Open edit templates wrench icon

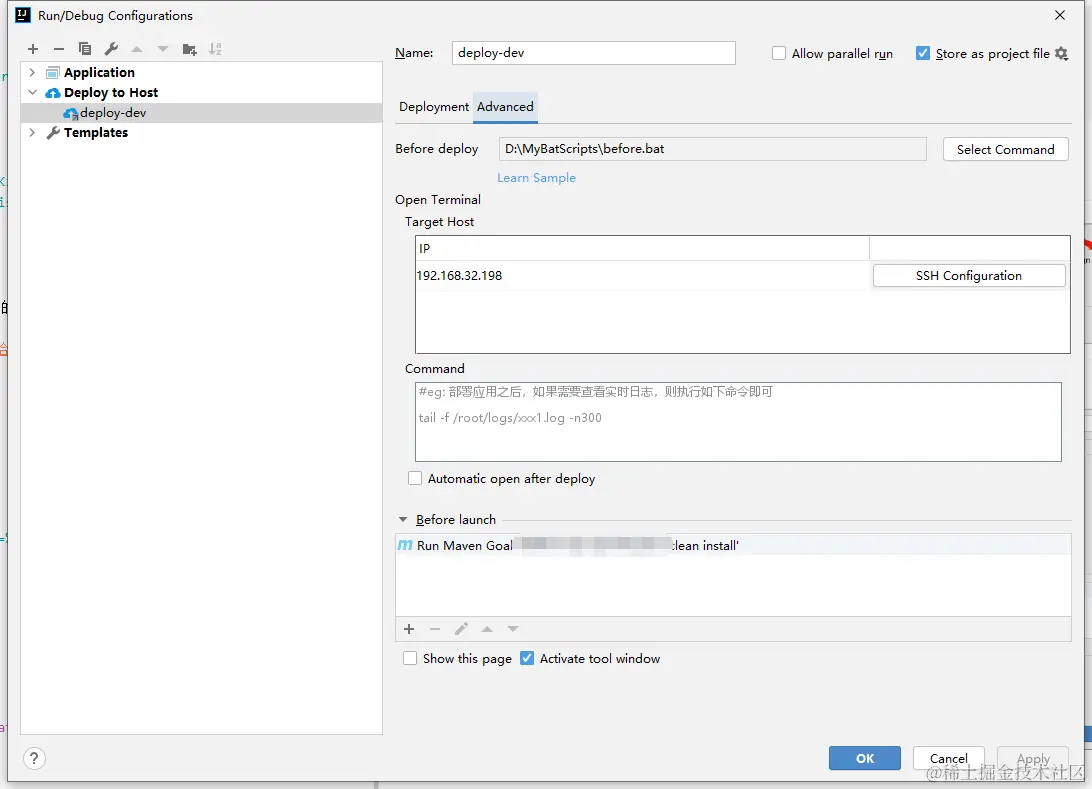pyautogui.click(x=111, y=49)
